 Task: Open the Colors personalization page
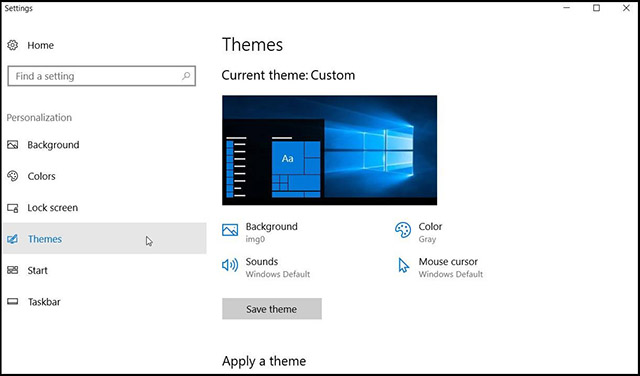coord(41,176)
